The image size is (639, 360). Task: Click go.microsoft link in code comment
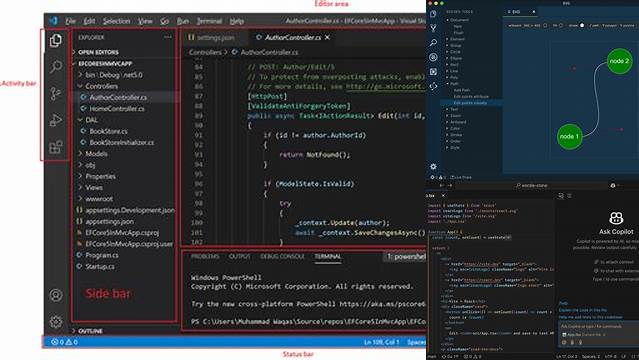point(386,86)
